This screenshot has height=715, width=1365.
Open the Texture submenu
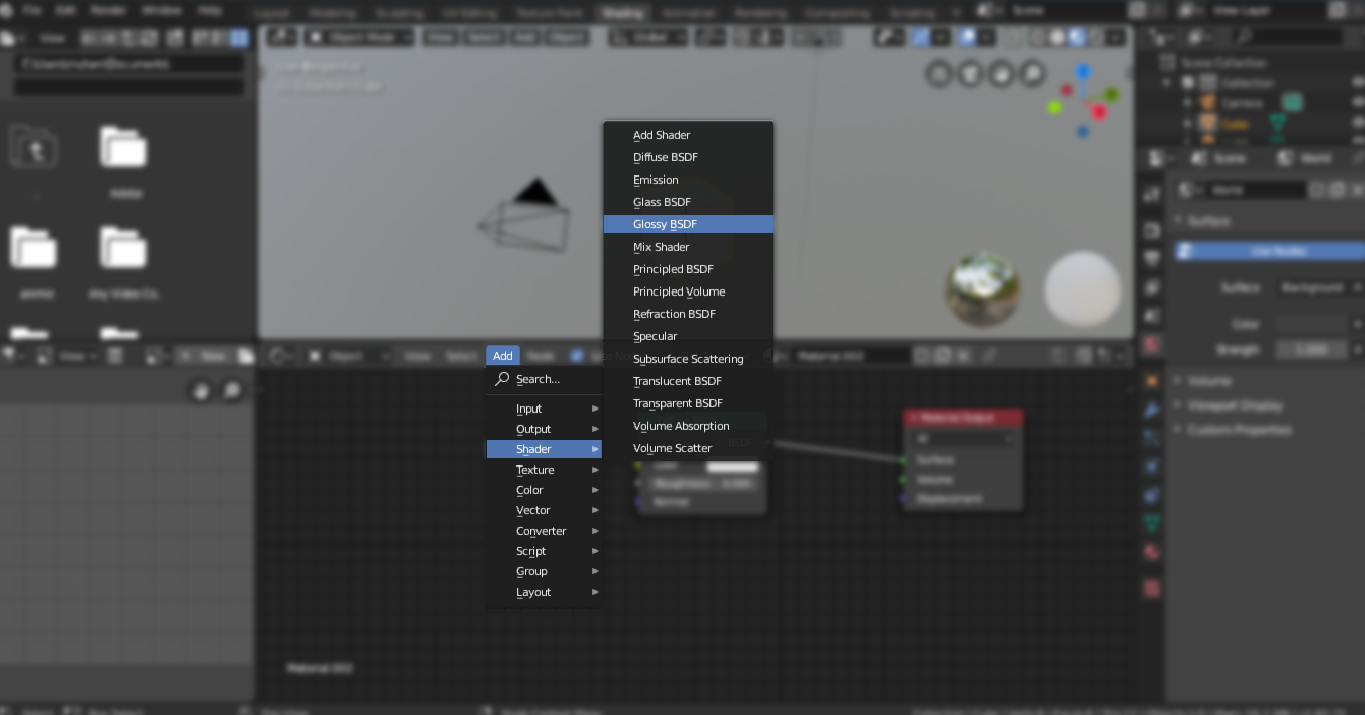point(545,470)
